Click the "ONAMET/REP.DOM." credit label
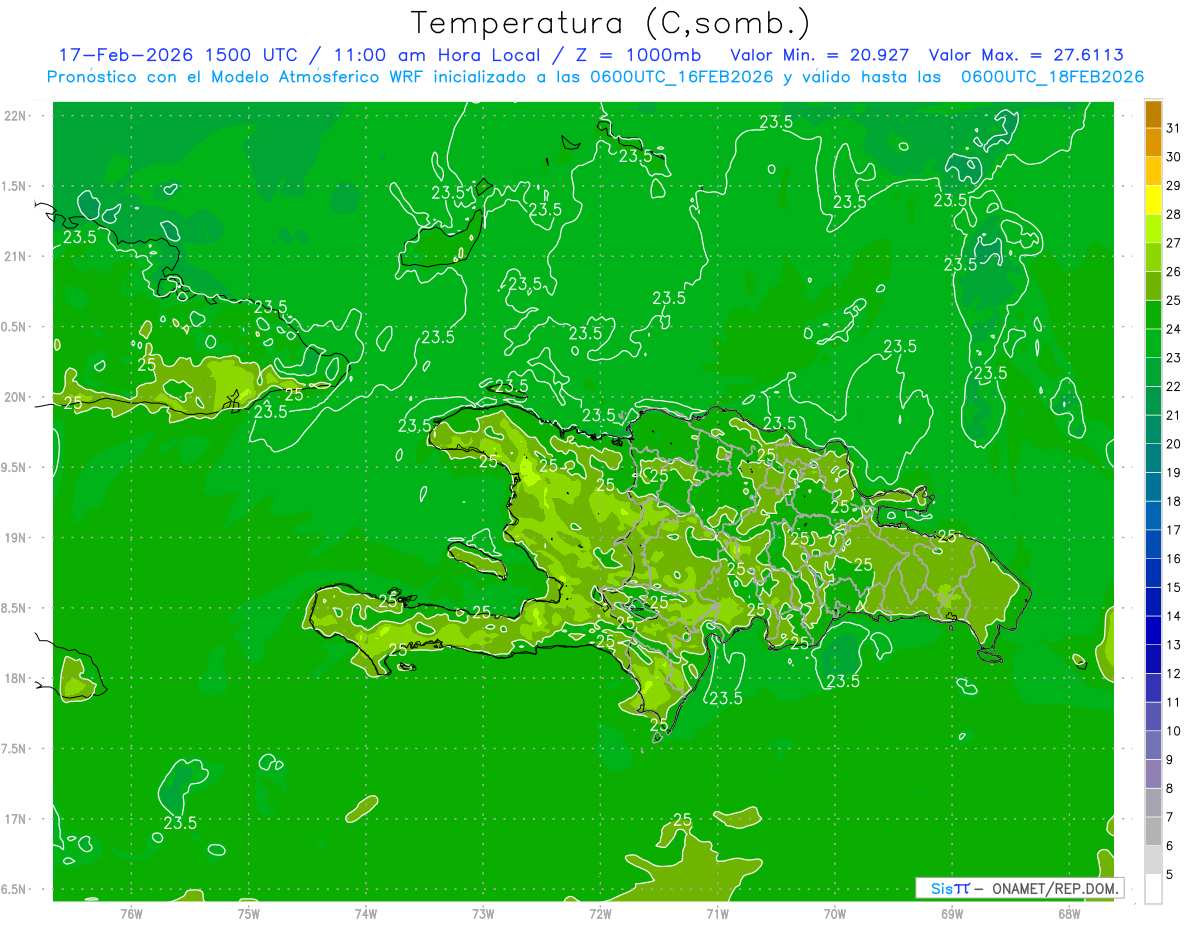Screen dimensions: 1200x927 point(1054,888)
